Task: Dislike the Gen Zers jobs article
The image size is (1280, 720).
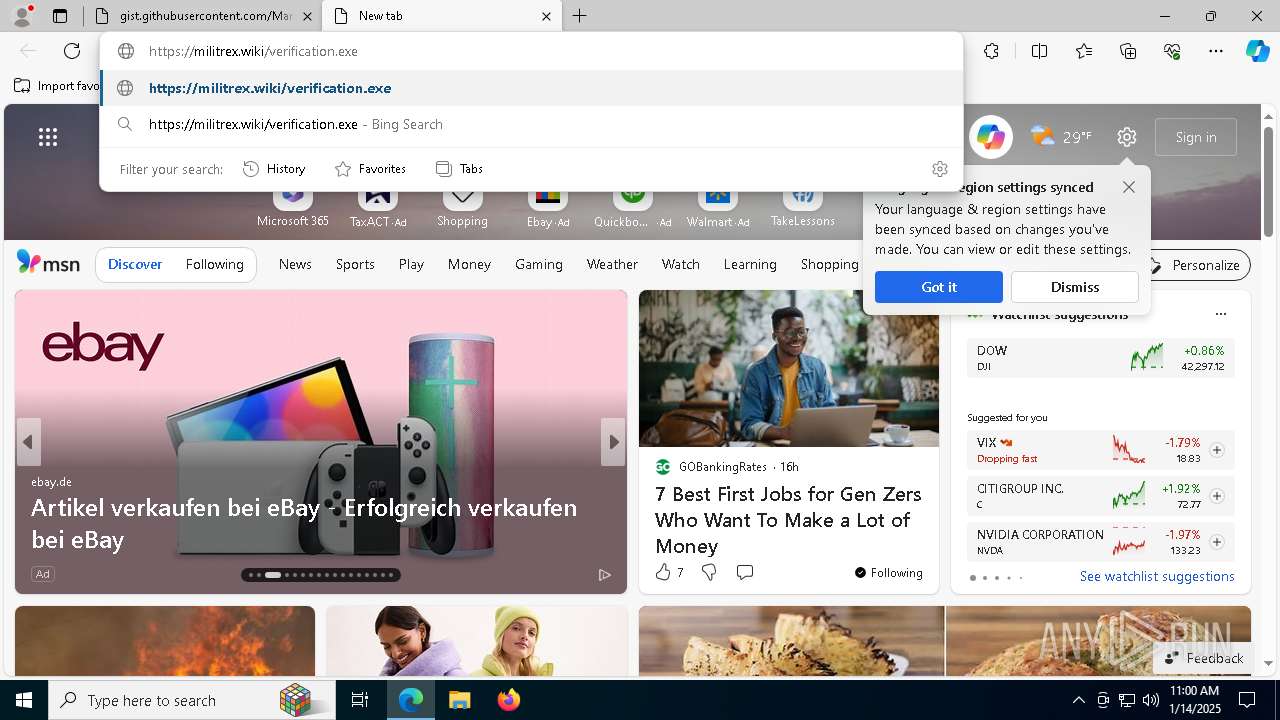Action: 709,572
